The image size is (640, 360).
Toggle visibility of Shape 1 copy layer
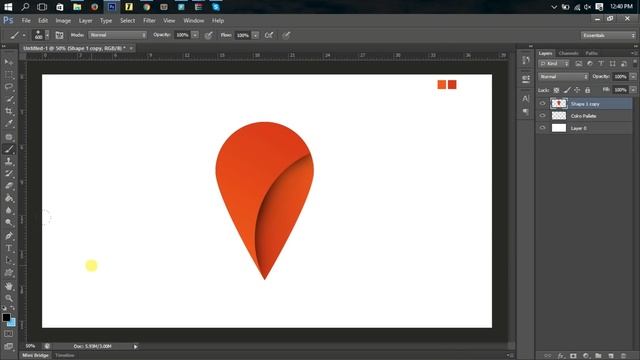542,104
